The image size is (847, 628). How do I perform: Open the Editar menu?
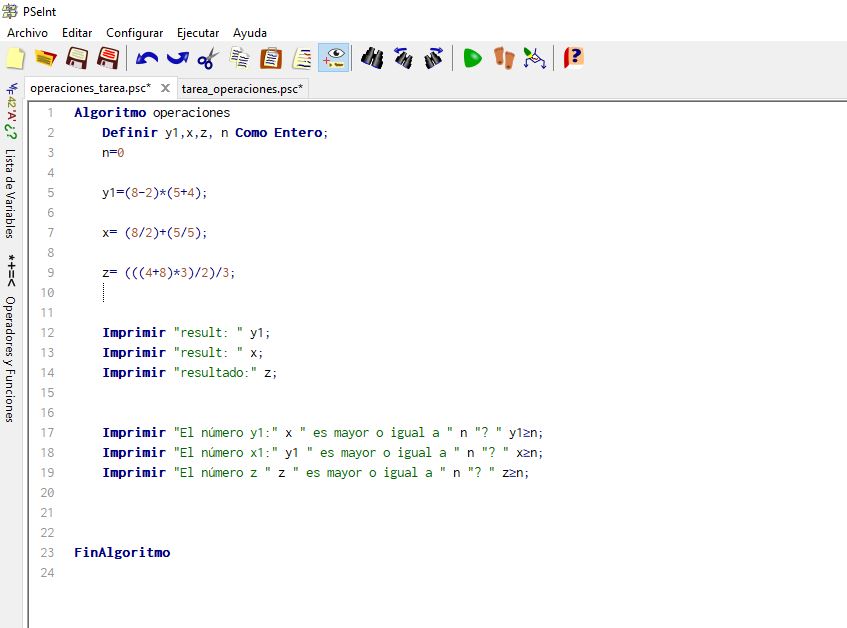[x=77, y=33]
